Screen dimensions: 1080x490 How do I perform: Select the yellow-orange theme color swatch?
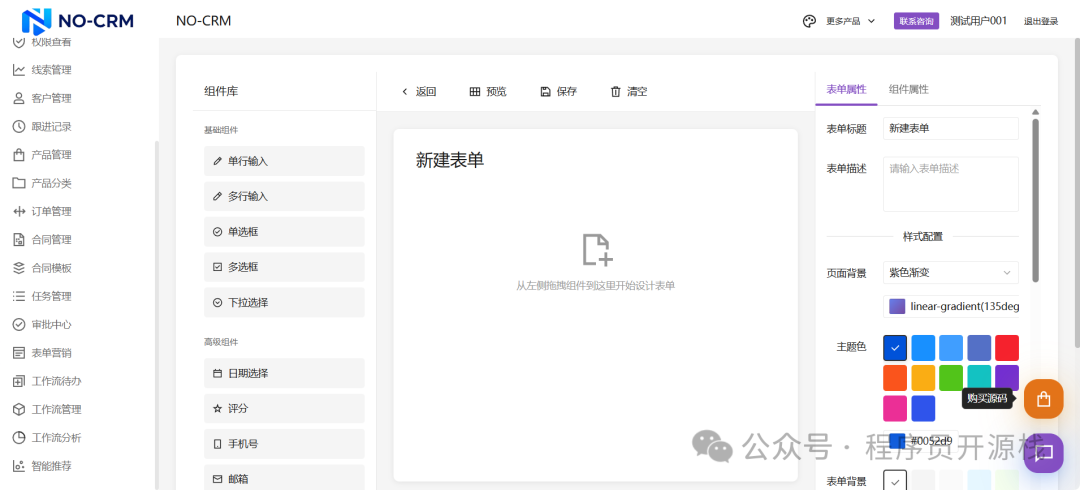923,378
